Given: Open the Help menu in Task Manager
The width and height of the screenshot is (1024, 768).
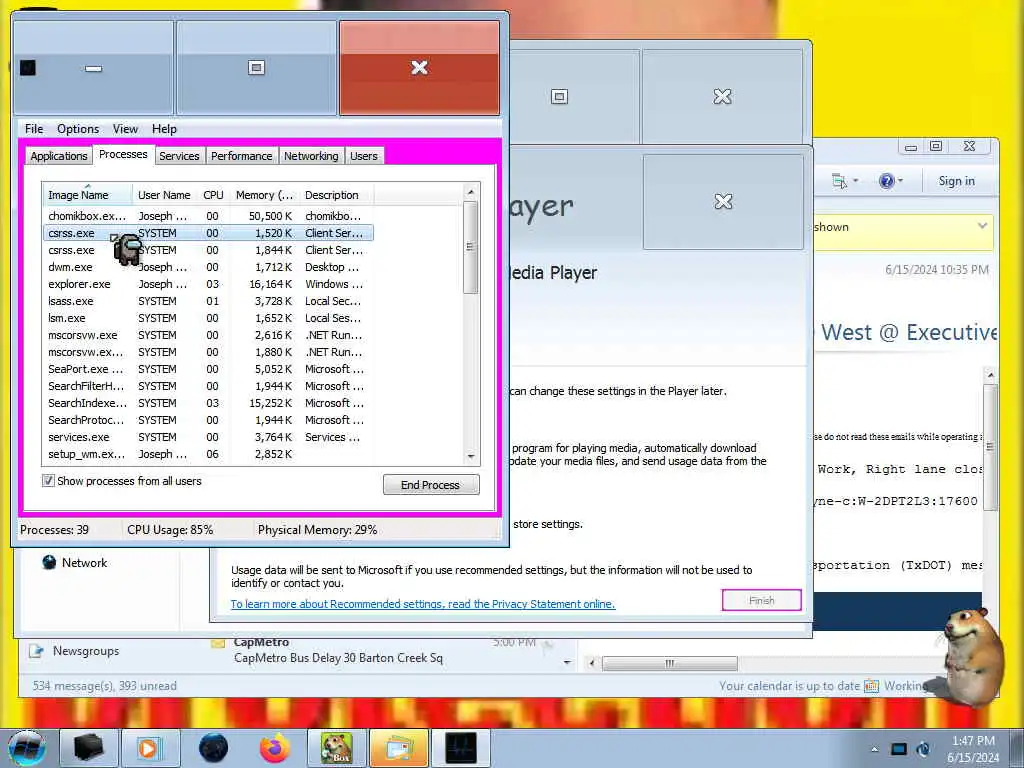Looking at the screenshot, I should click(164, 129).
